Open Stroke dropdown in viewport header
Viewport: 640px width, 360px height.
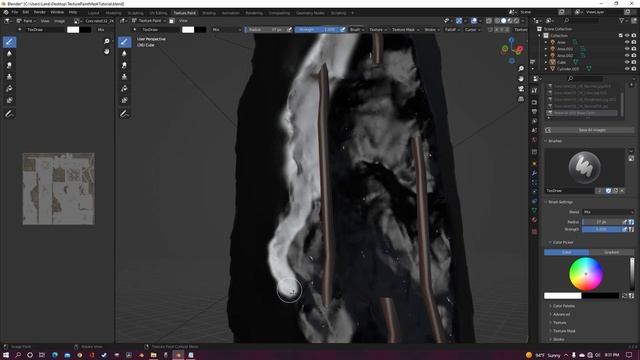click(x=432, y=29)
